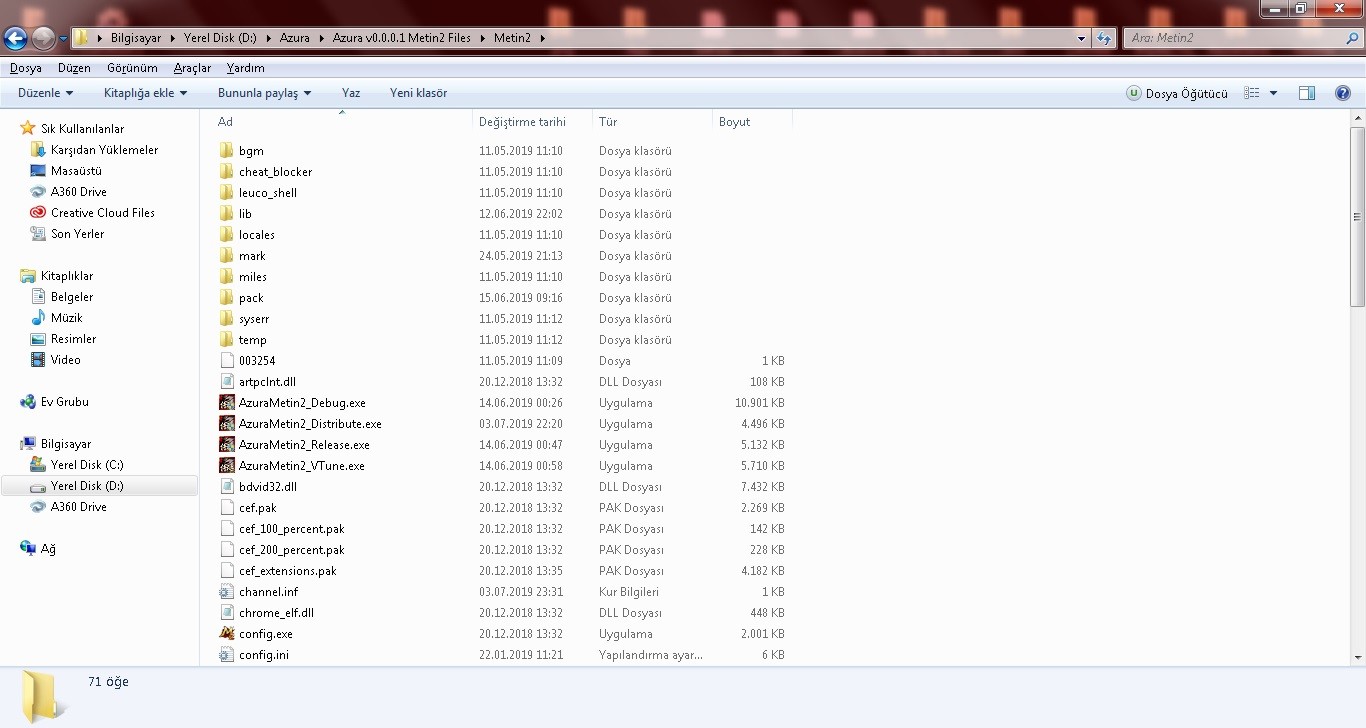Click Bilgisayar segment in address breadcrumb
This screenshot has width=1366, height=728.
136,38
